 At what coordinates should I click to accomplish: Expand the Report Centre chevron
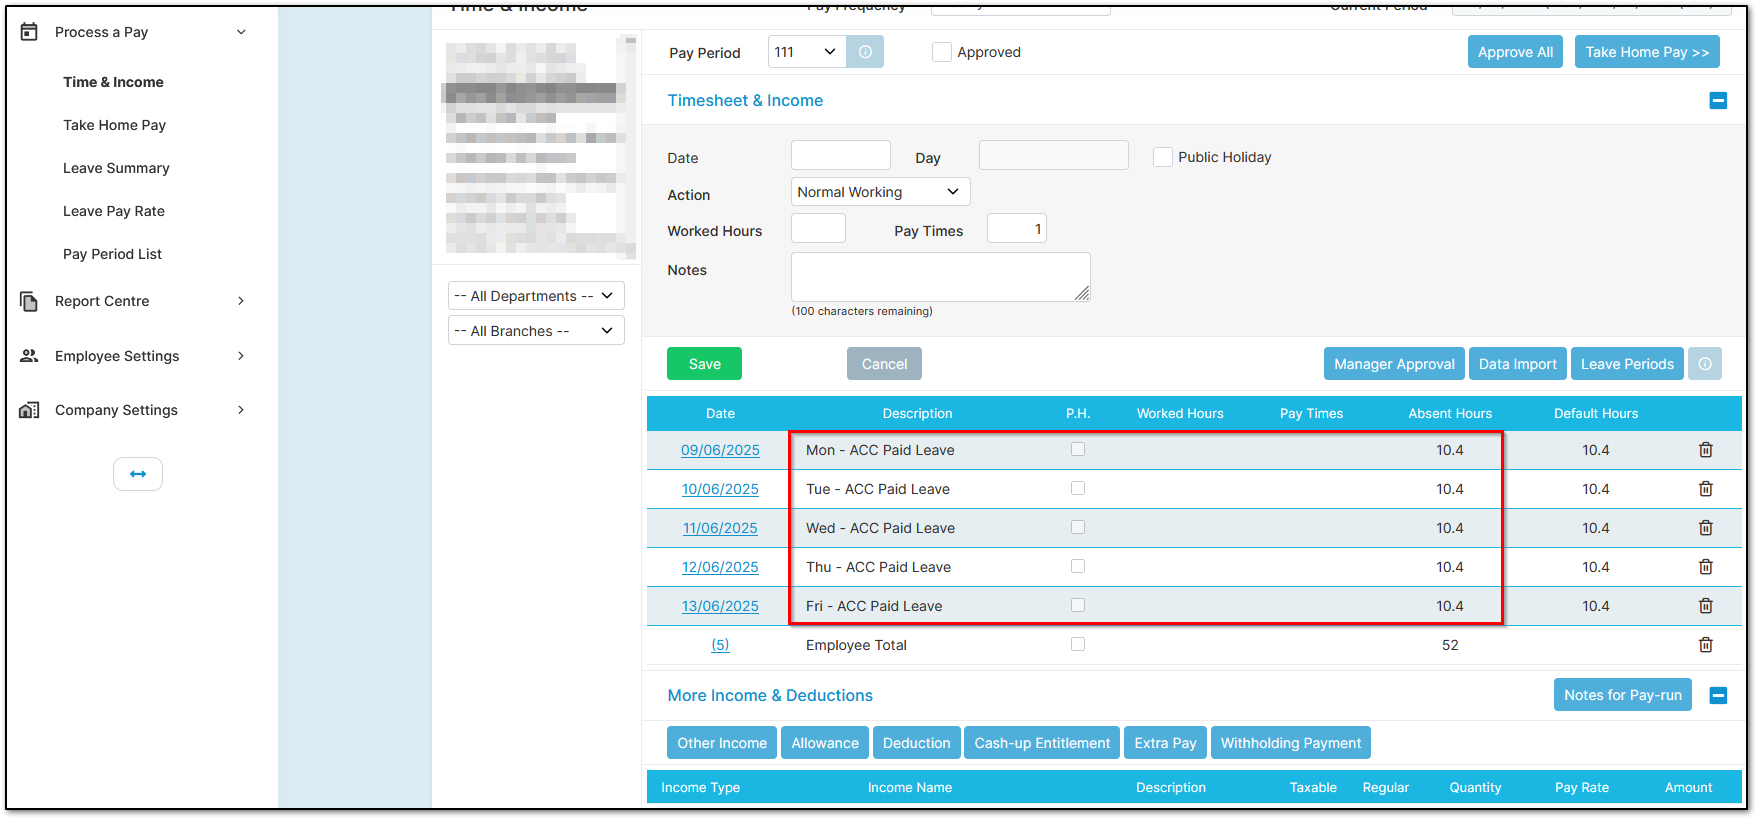point(241,301)
